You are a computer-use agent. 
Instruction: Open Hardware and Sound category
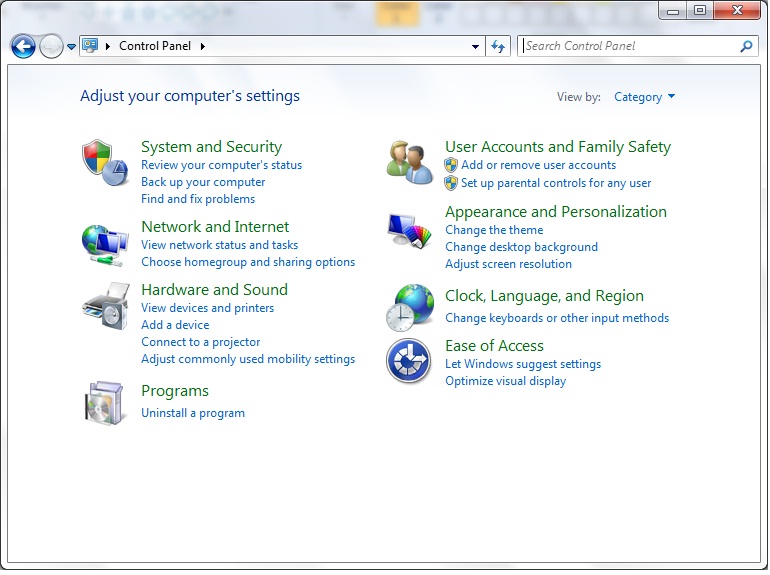click(214, 289)
